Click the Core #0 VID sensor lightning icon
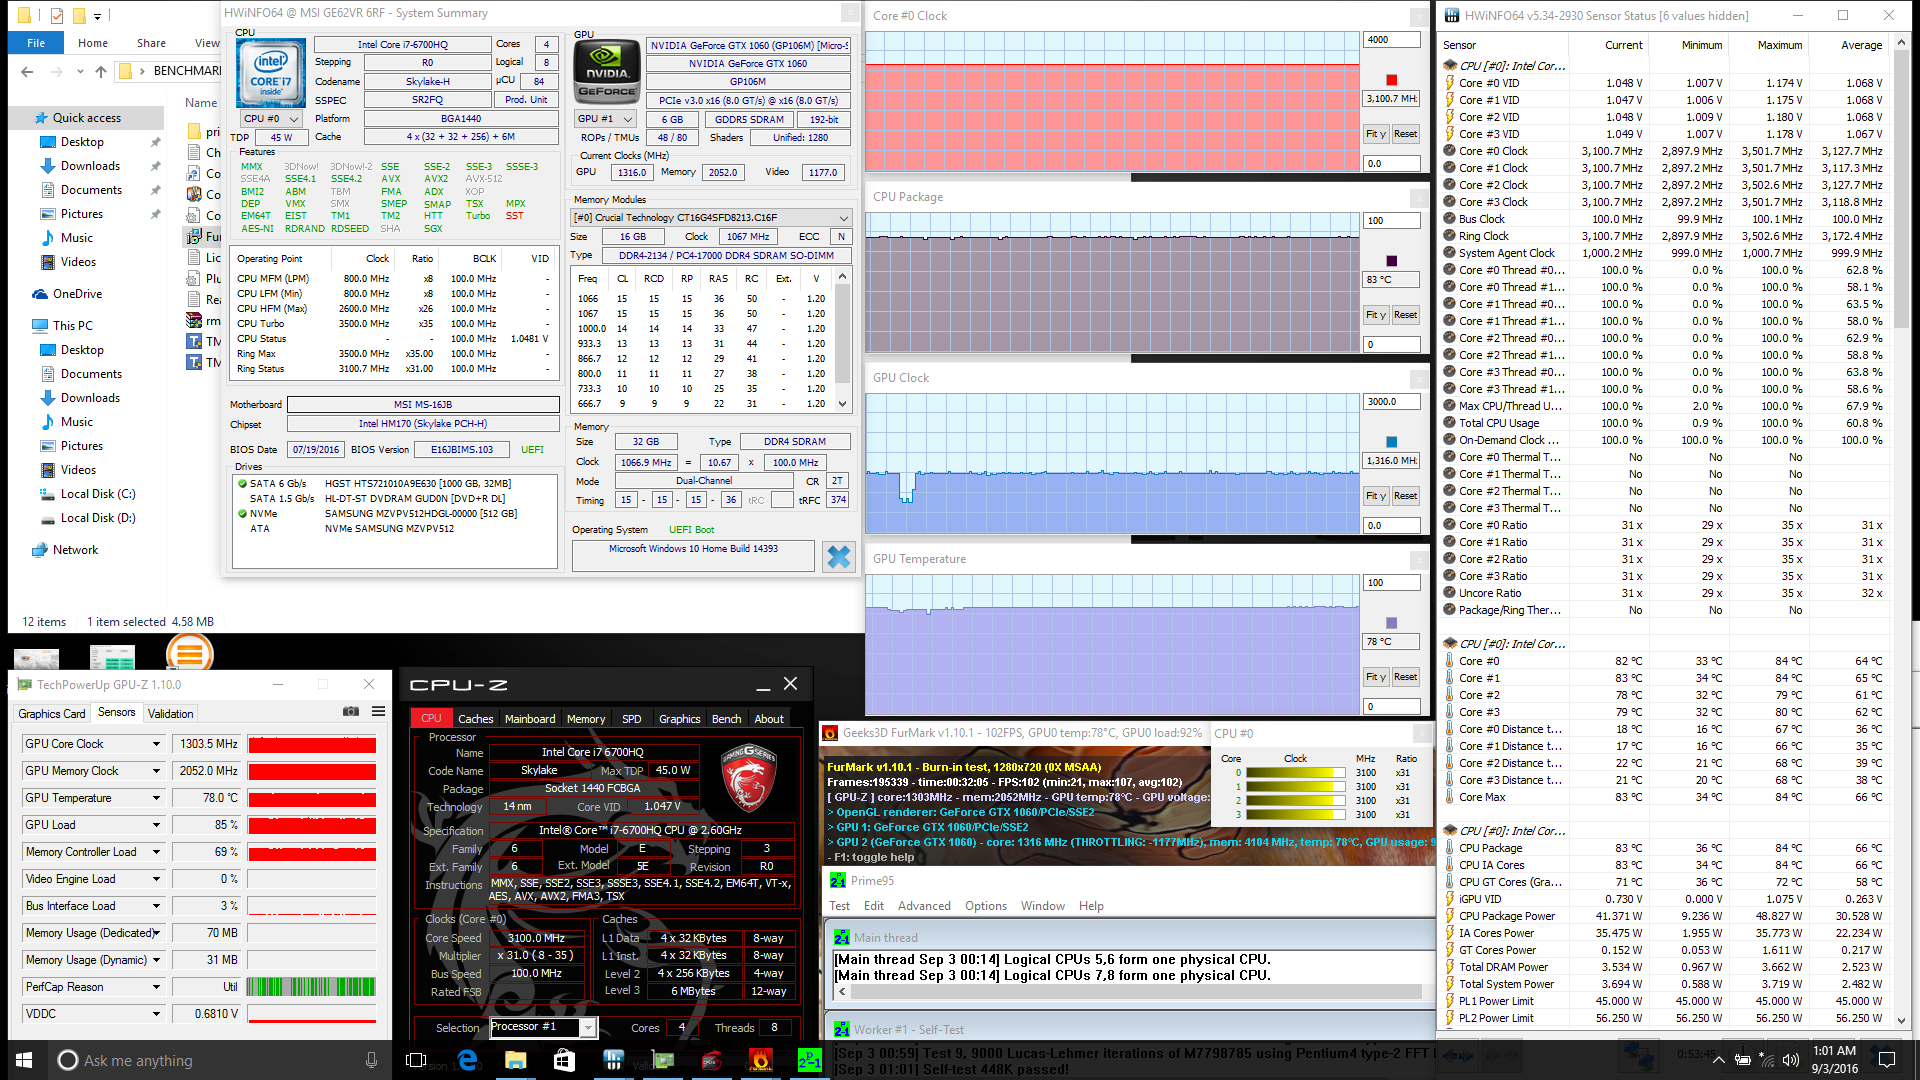Viewport: 1920px width, 1080px height. click(x=1450, y=83)
